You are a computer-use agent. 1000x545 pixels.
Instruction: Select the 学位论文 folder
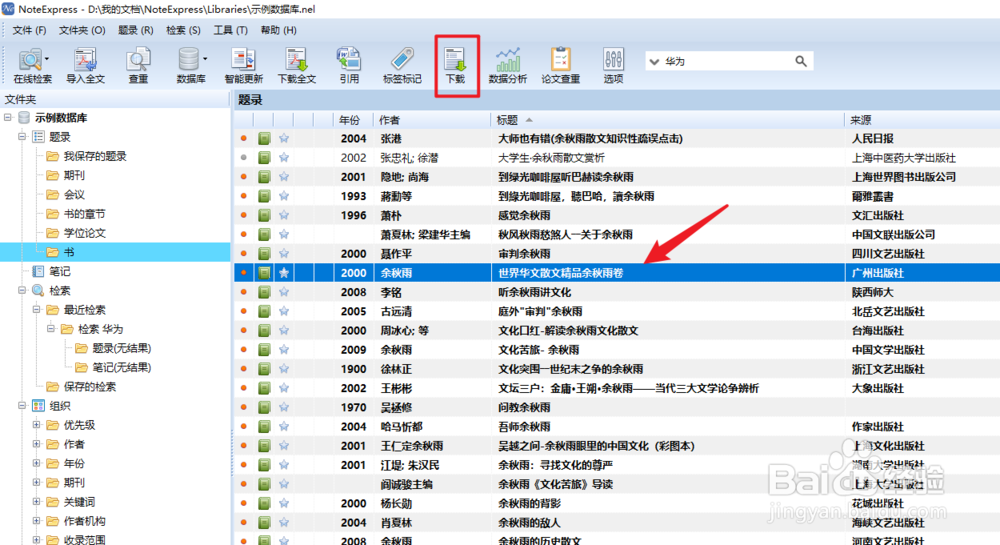tap(84, 233)
